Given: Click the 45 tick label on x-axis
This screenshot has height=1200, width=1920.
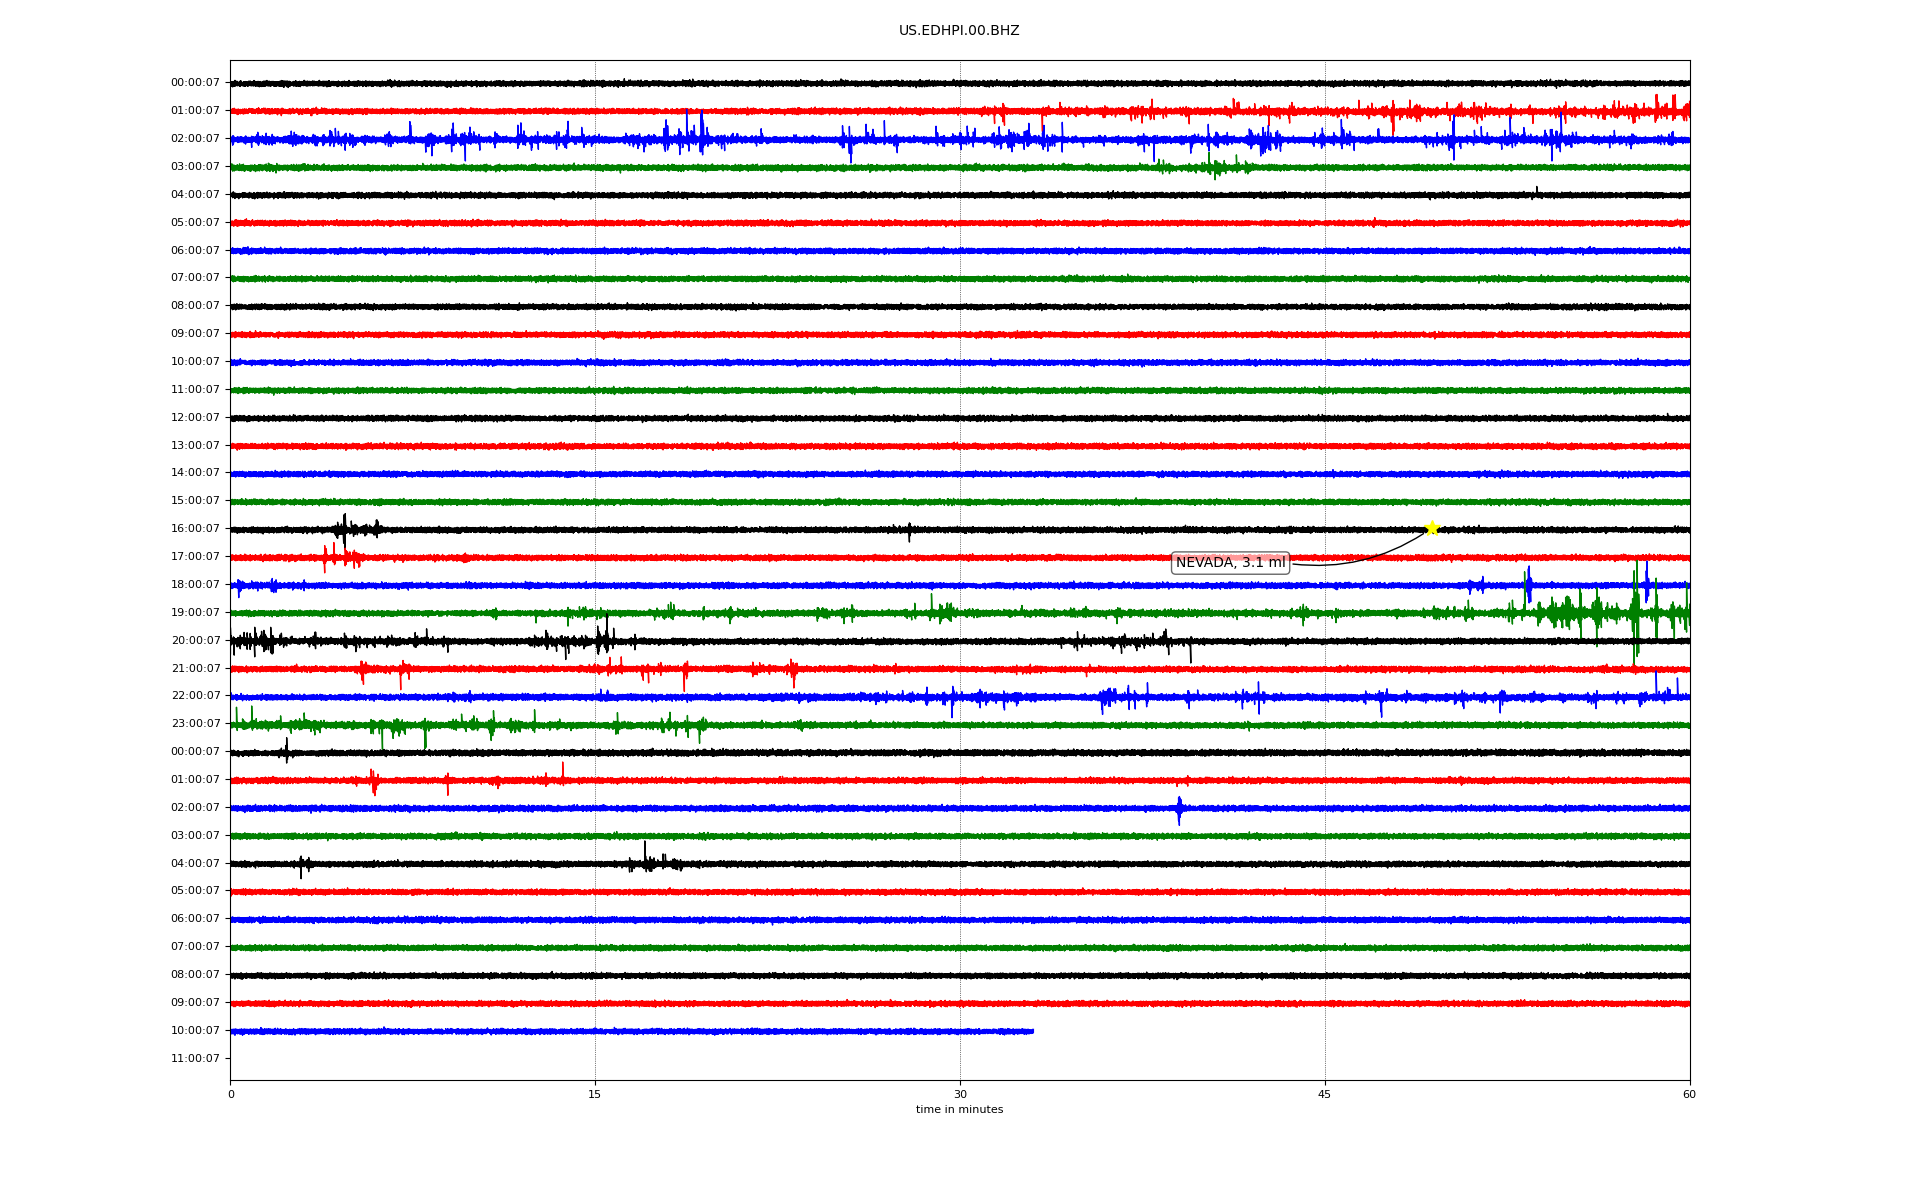Looking at the screenshot, I should click(x=1324, y=1094).
